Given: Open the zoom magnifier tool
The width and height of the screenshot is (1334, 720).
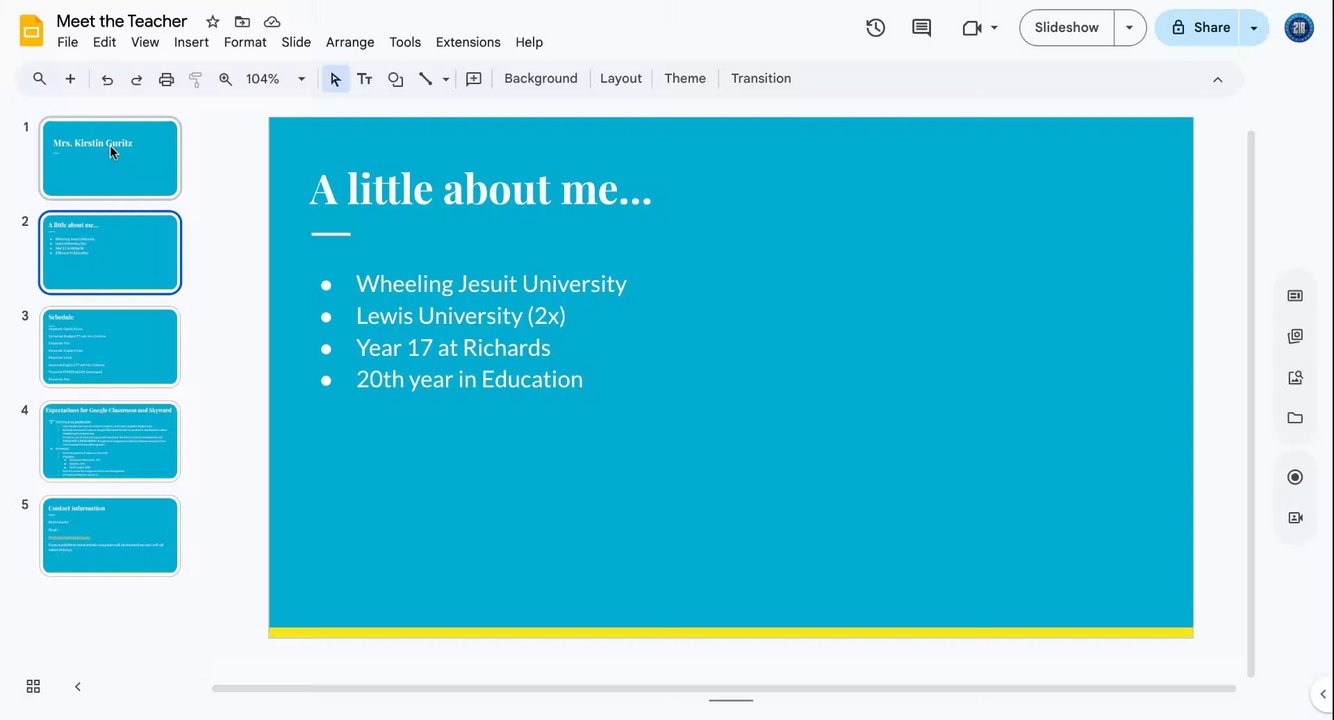Looking at the screenshot, I should [x=226, y=79].
